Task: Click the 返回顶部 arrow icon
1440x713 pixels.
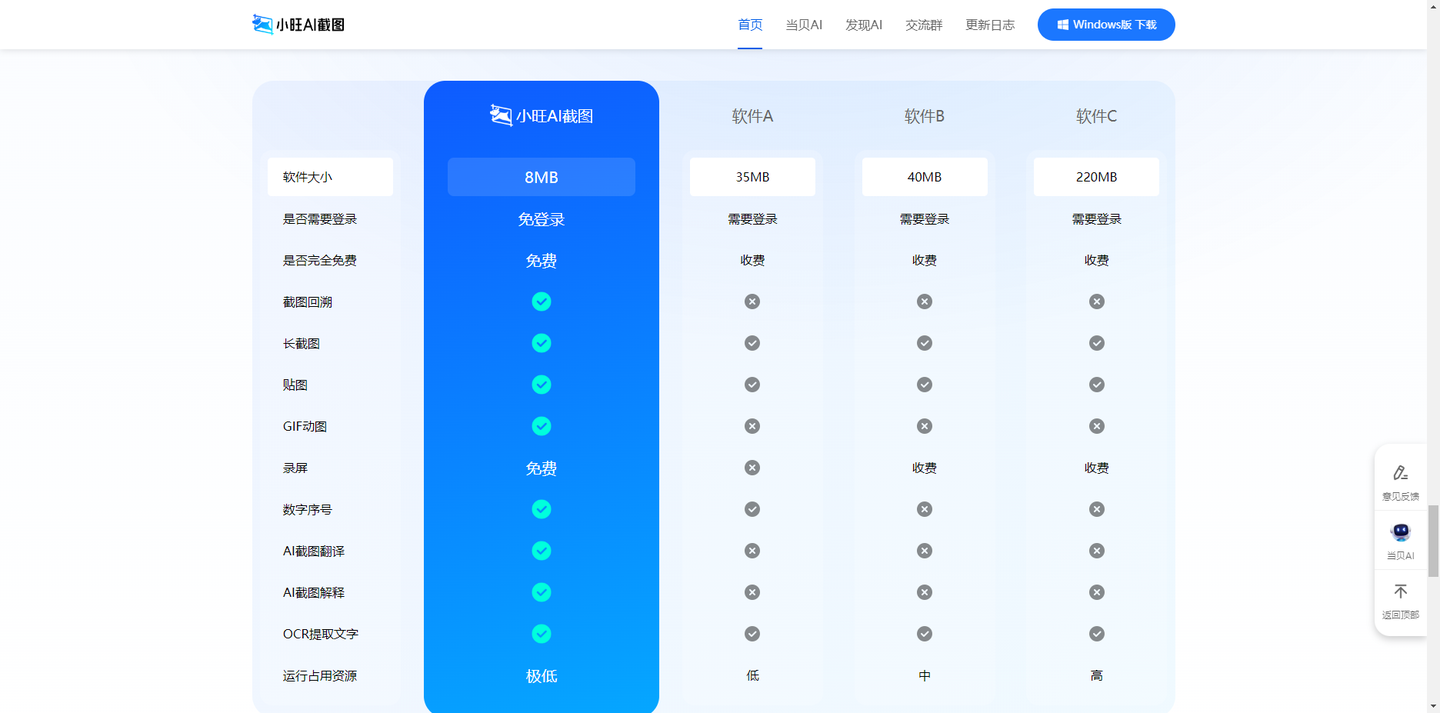Action: click(1400, 592)
